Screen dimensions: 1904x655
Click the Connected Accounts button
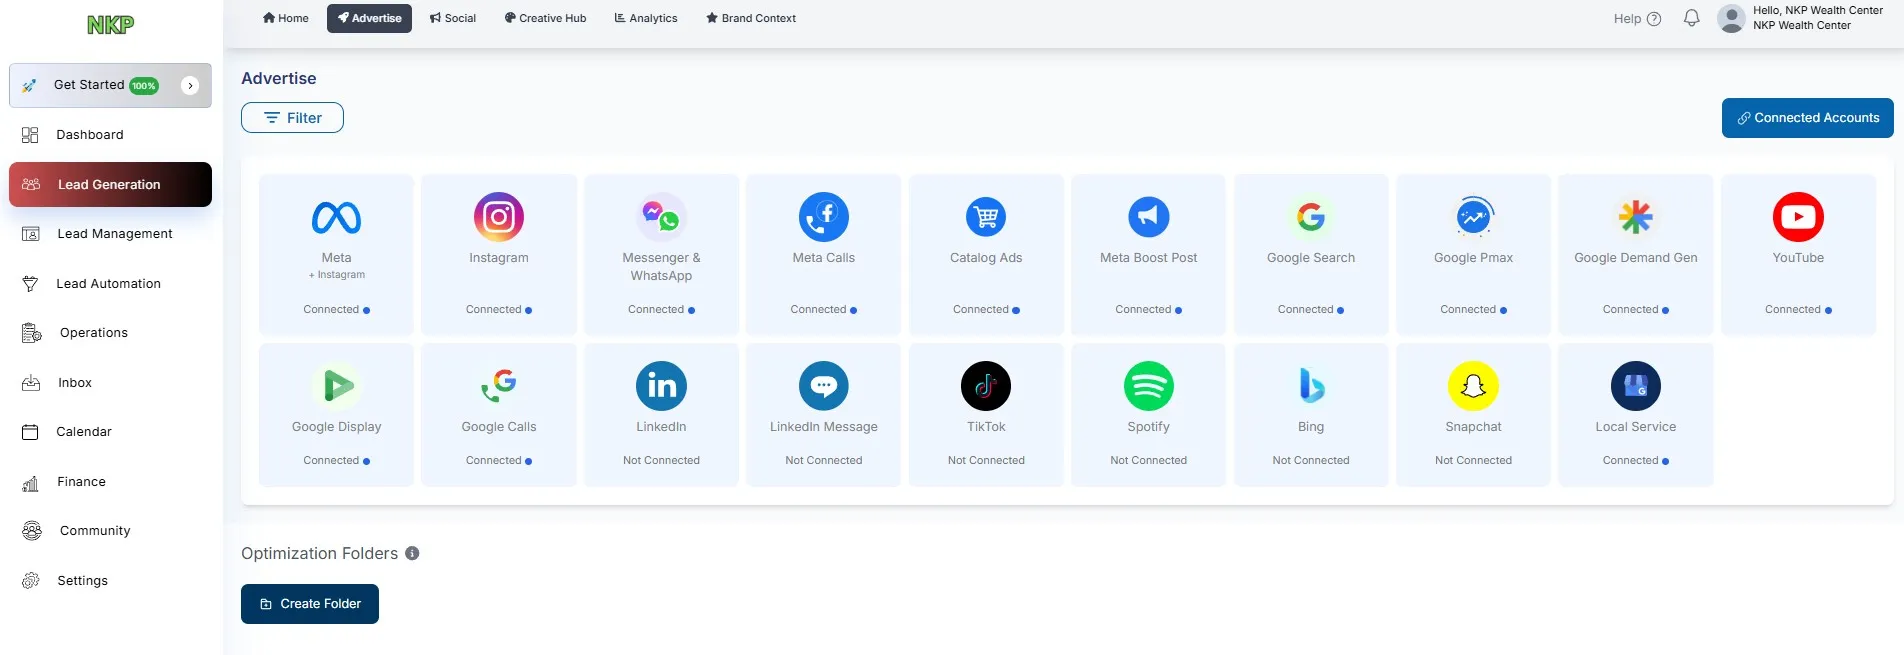(x=1808, y=118)
